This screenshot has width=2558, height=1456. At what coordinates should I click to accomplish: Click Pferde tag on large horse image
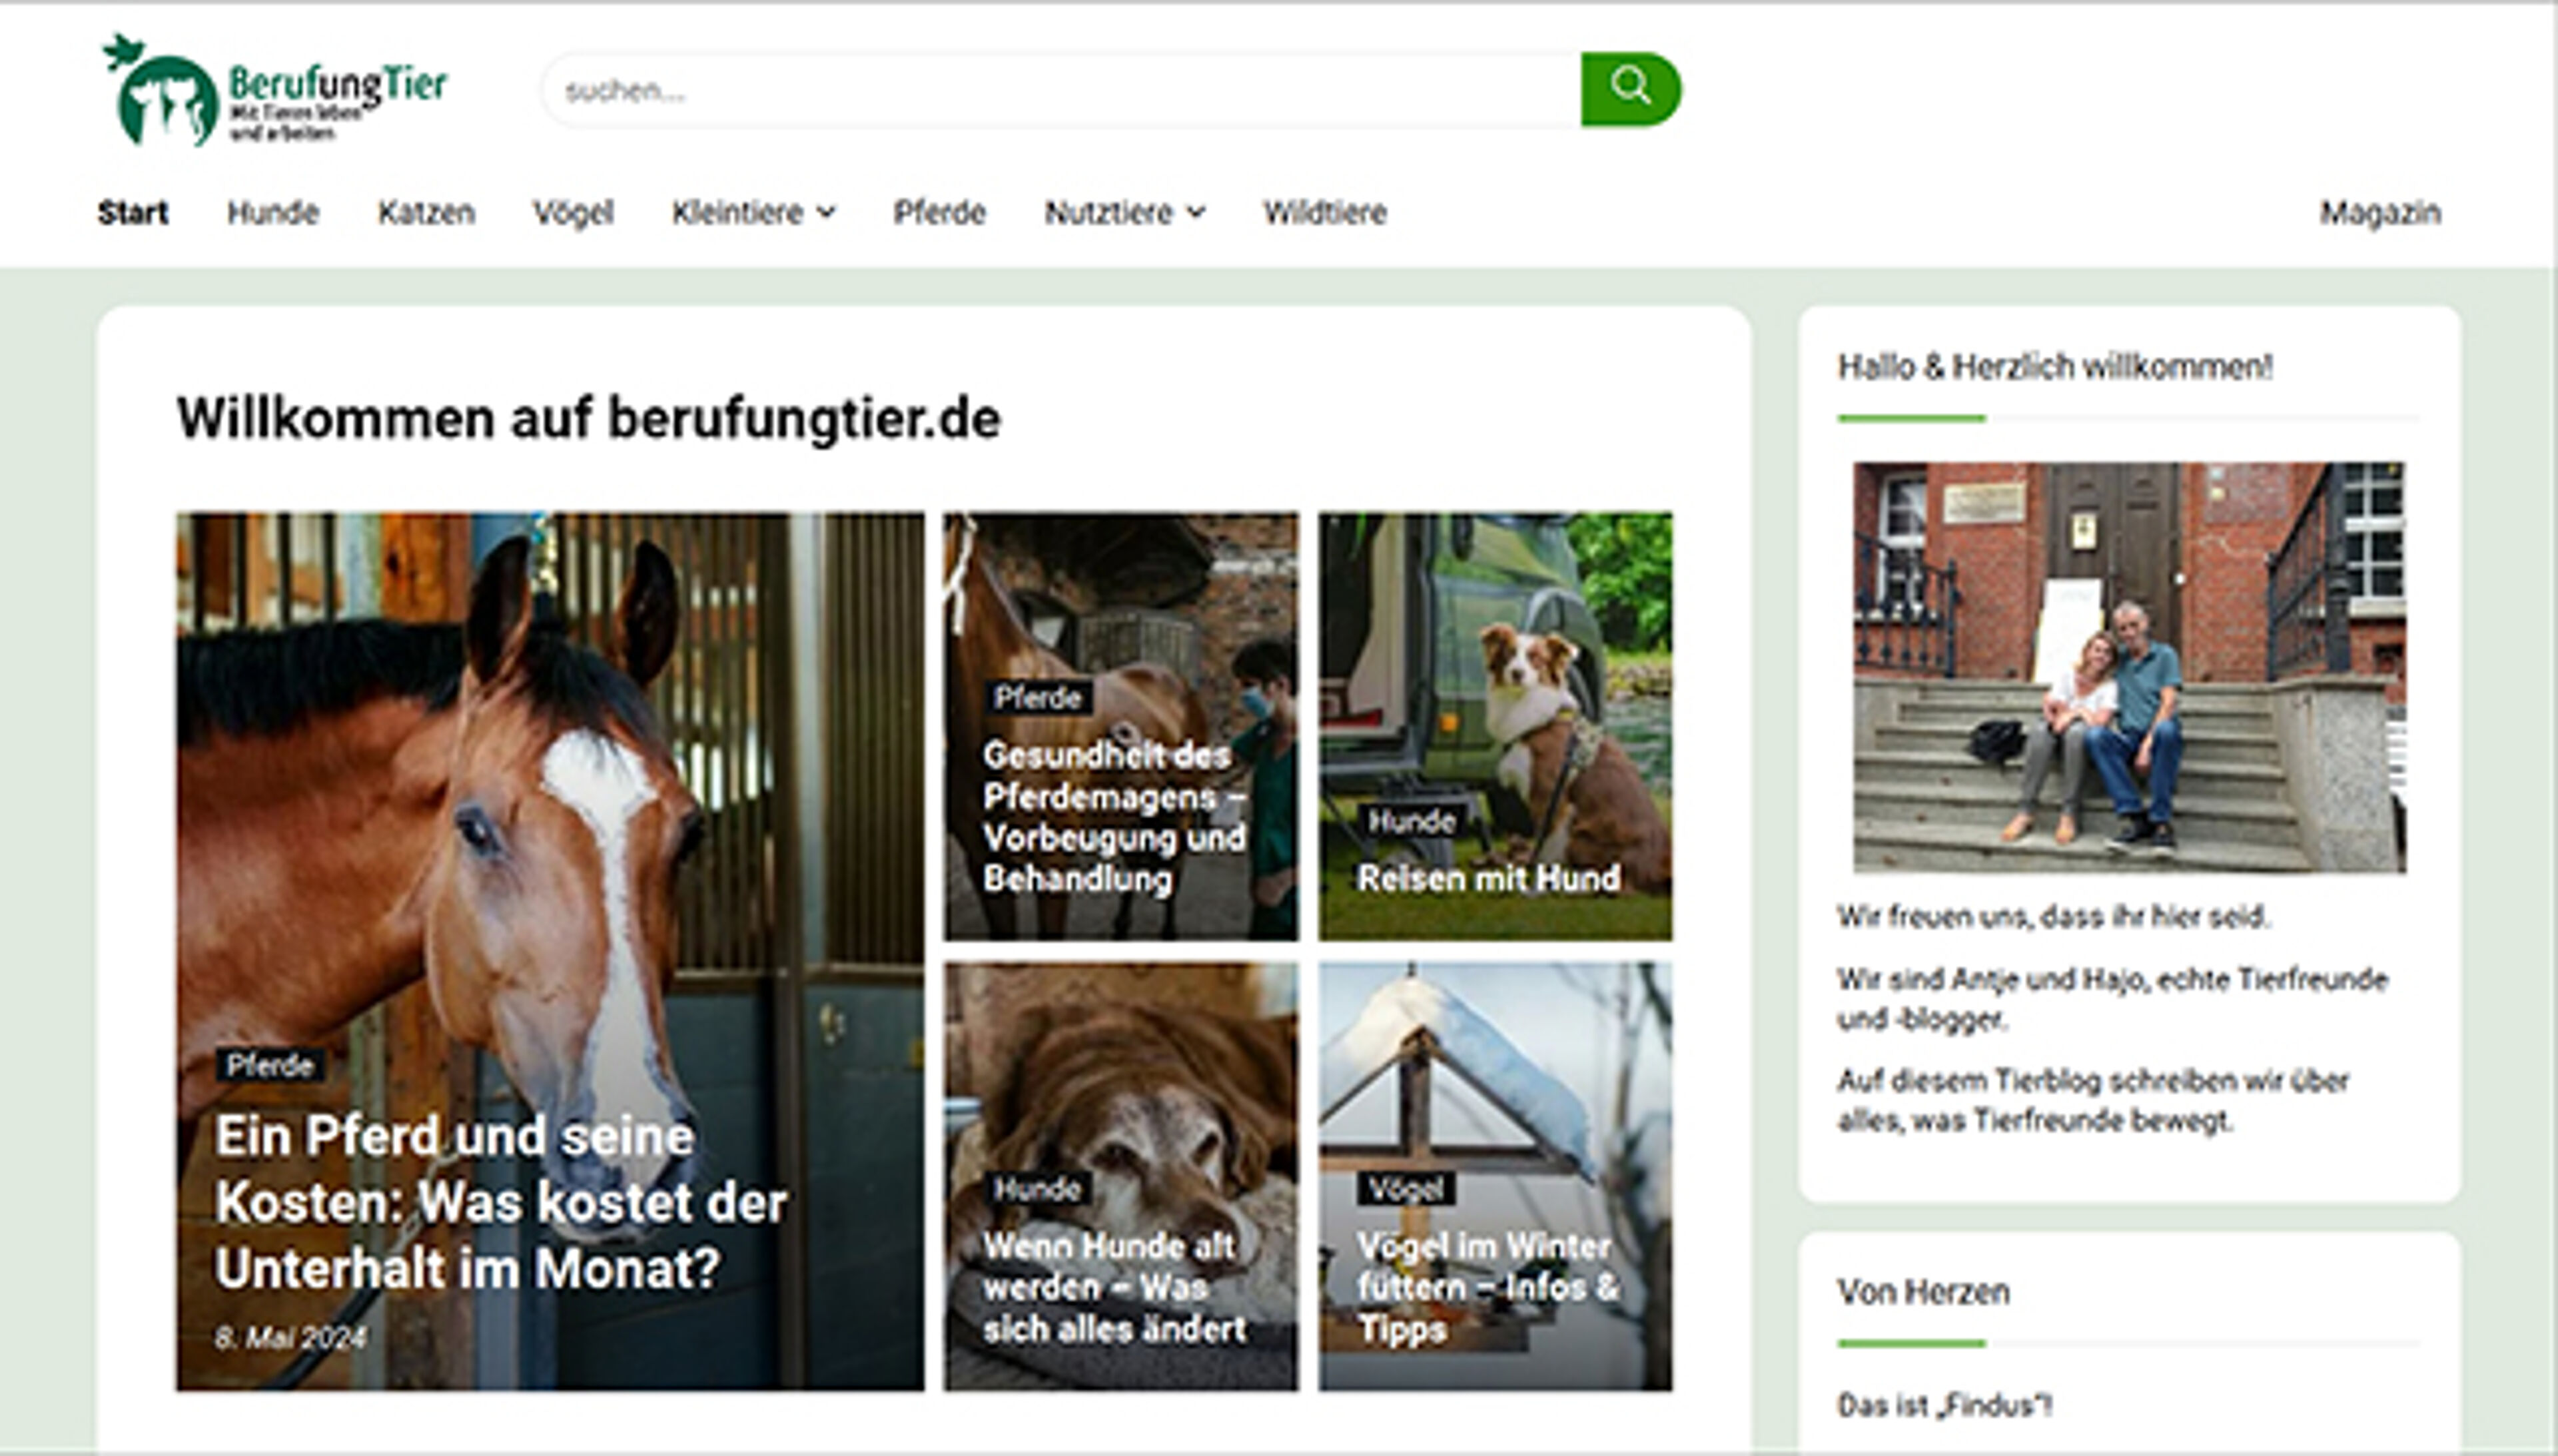click(270, 1065)
